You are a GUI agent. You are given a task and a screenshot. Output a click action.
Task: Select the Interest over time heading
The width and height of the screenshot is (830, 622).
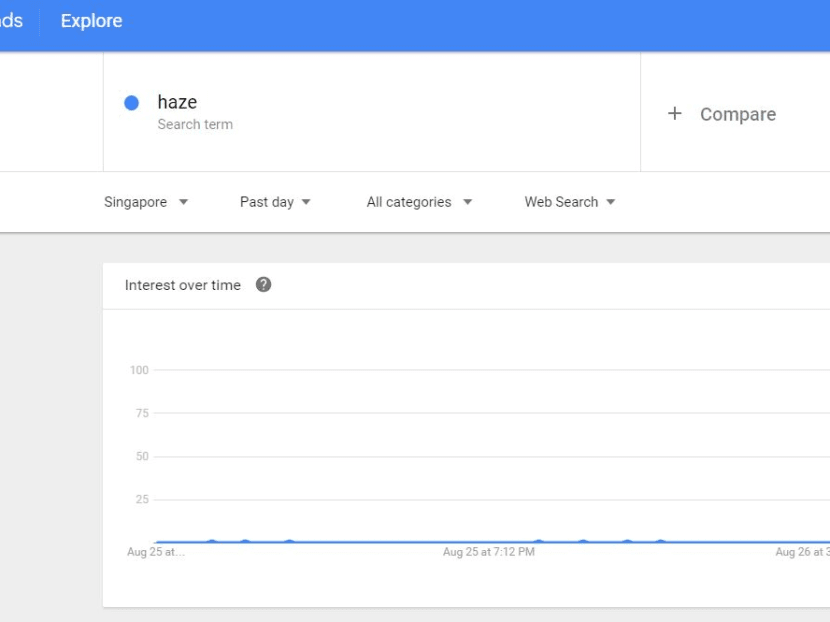pyautogui.click(x=183, y=285)
